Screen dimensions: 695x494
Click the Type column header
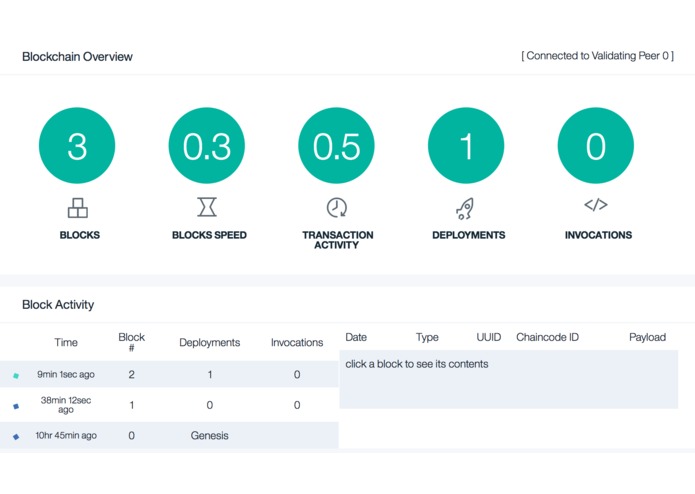click(427, 337)
